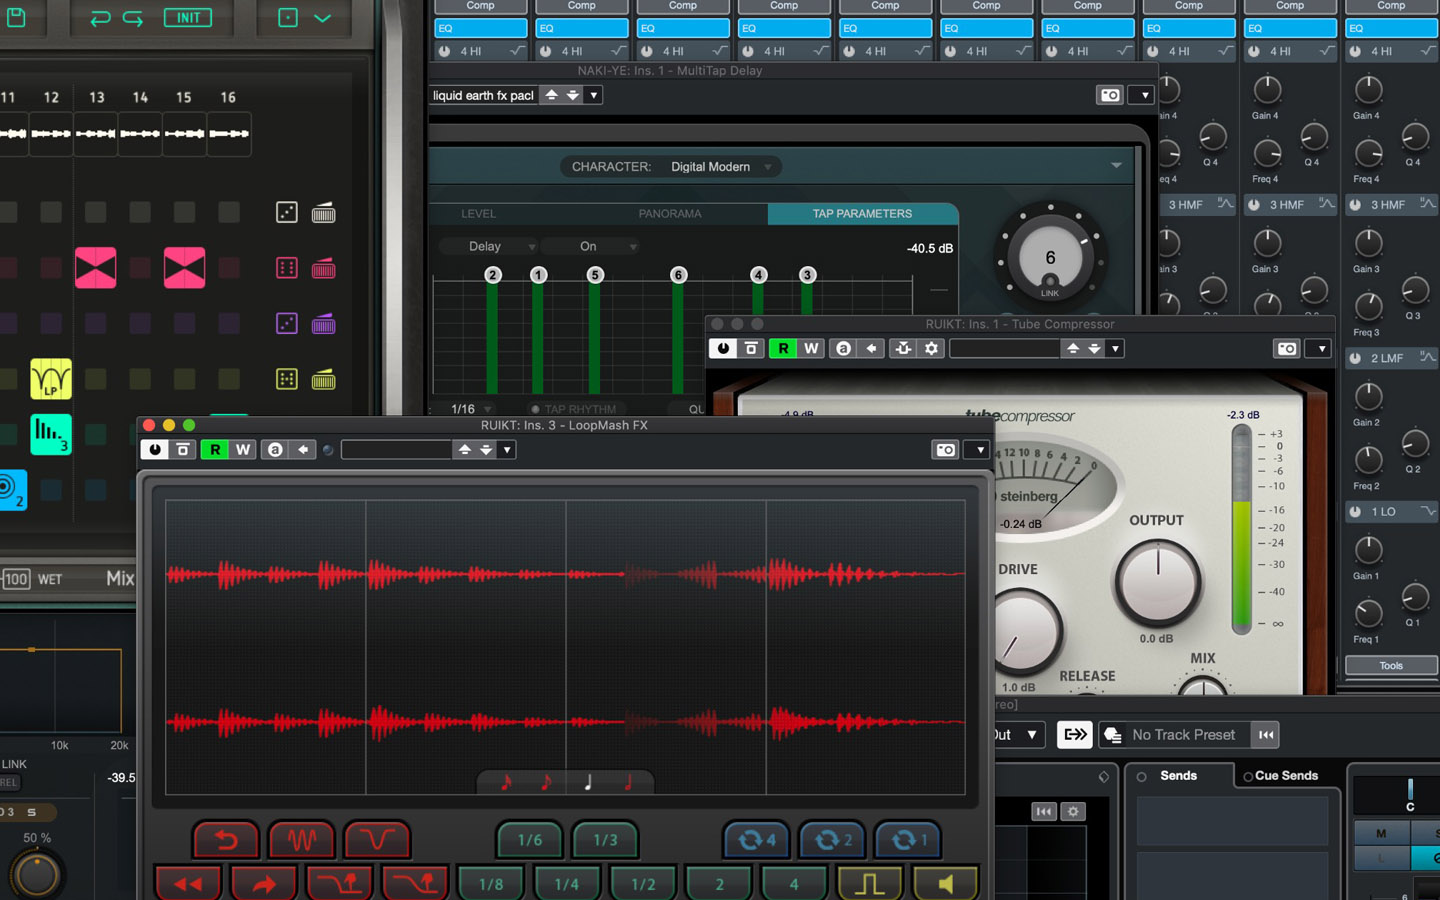Click the A/B compare button in the LoopMash FX window

275,450
